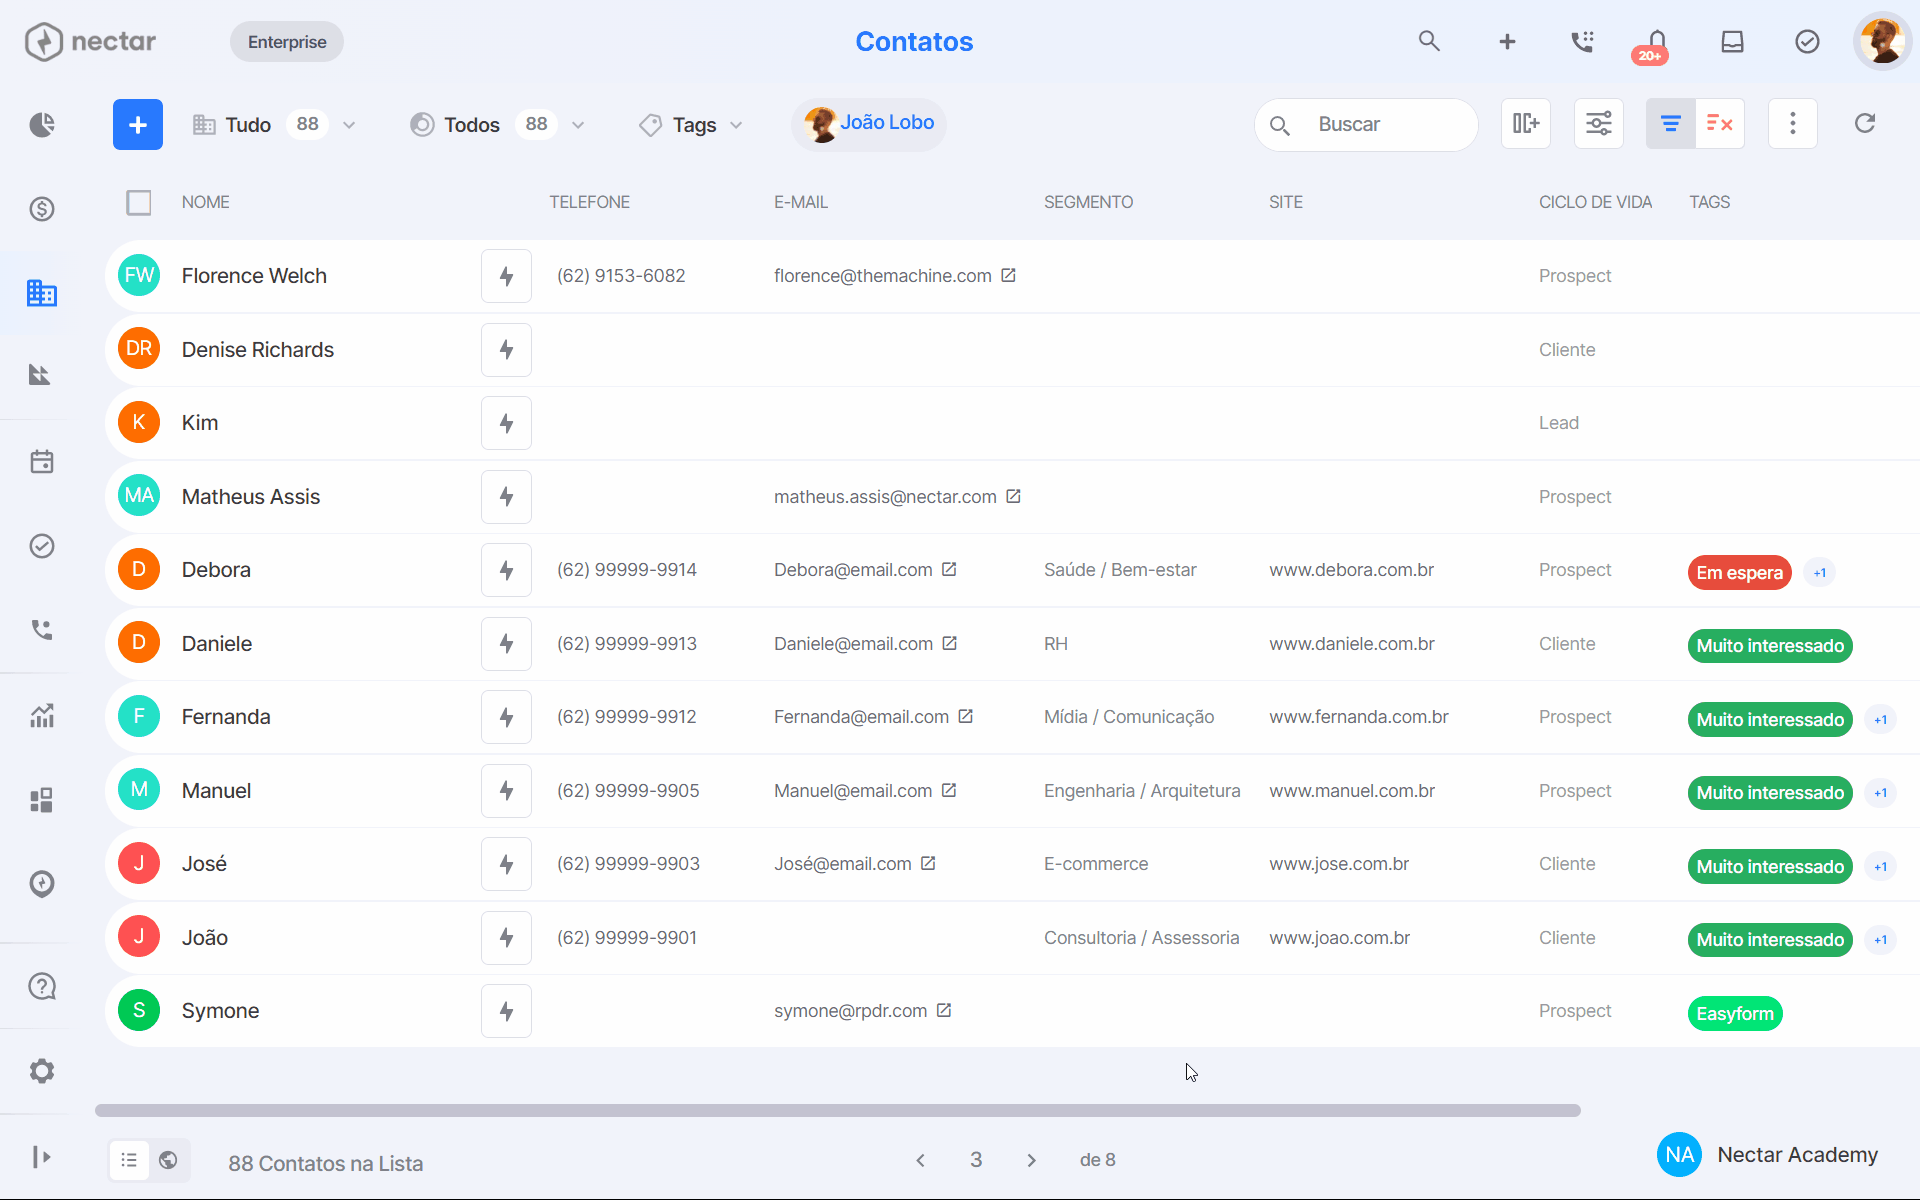Switch to list view toggle at bottom

(129, 1160)
